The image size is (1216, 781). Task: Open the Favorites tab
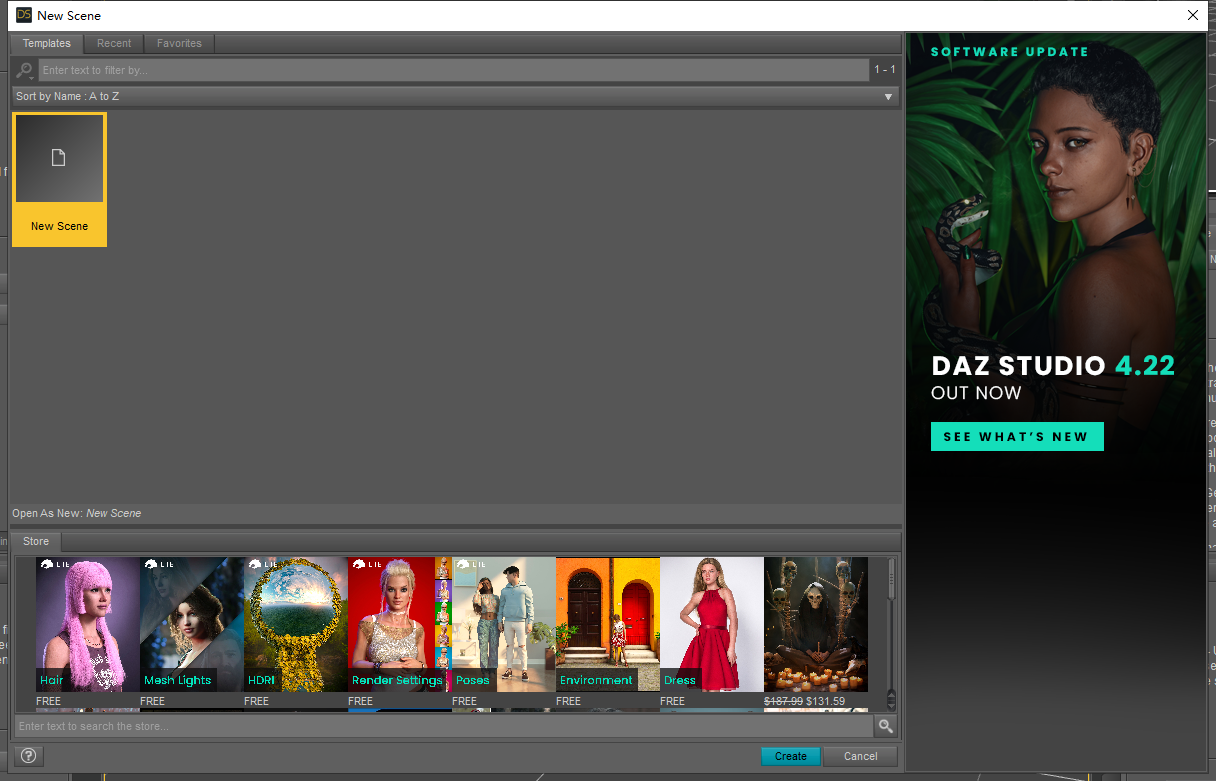pyautogui.click(x=179, y=43)
